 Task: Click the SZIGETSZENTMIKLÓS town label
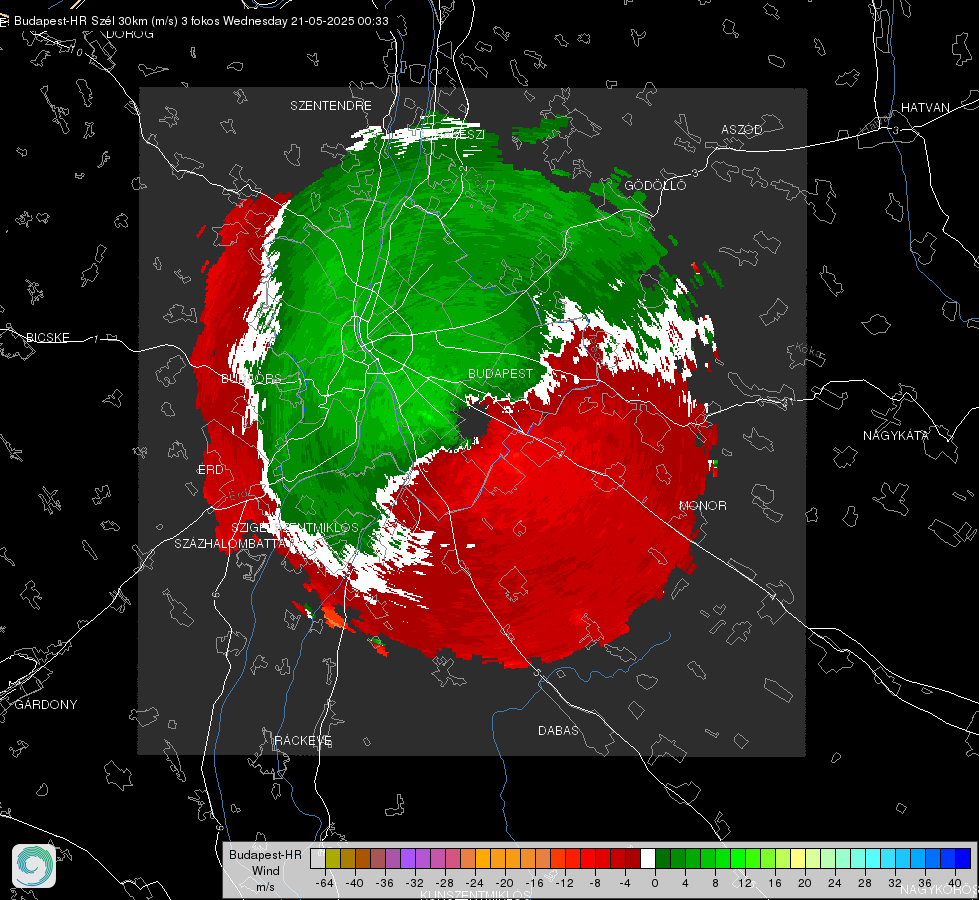295,527
